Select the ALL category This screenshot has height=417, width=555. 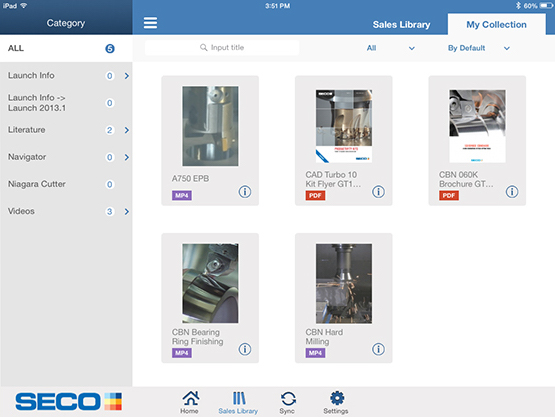[x=66, y=48]
